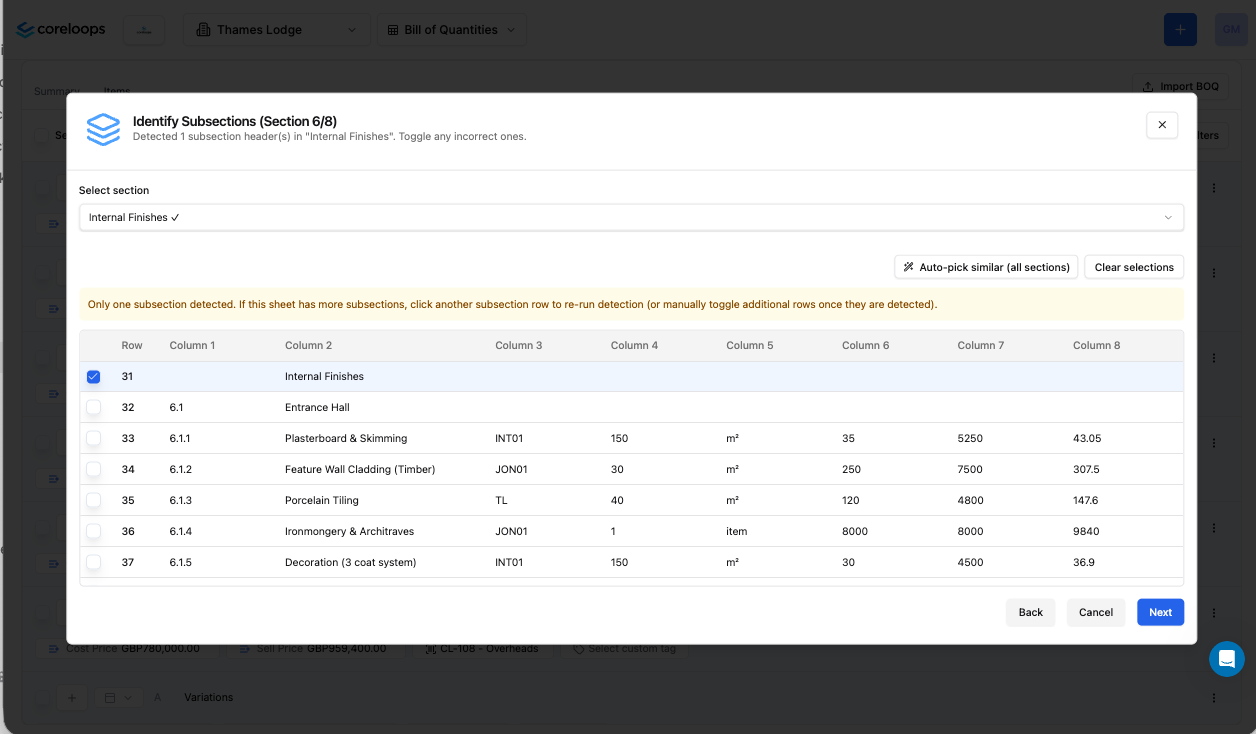This screenshot has height=734, width=1256.
Task: Click Decoration (3 coat system) cell
Action: (x=351, y=563)
